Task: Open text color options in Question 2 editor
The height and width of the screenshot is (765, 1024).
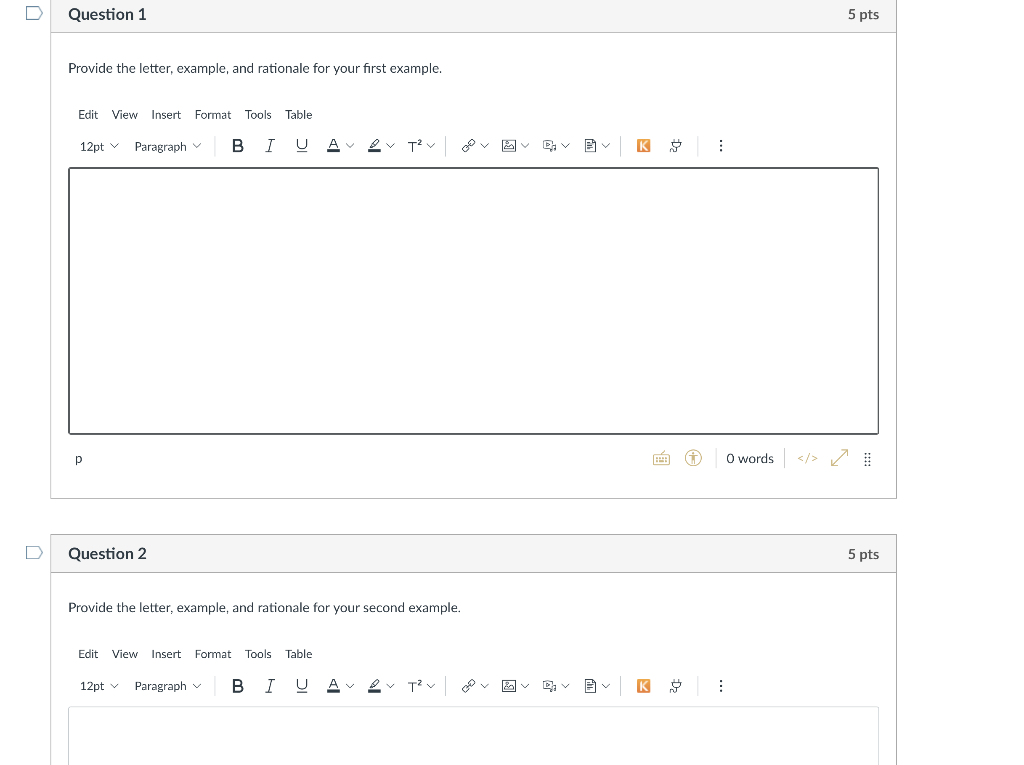Action: click(x=350, y=685)
